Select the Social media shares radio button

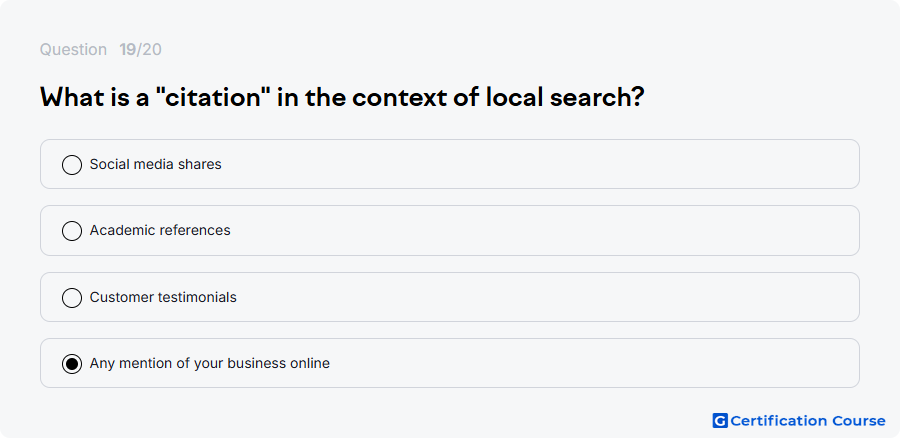(x=72, y=165)
